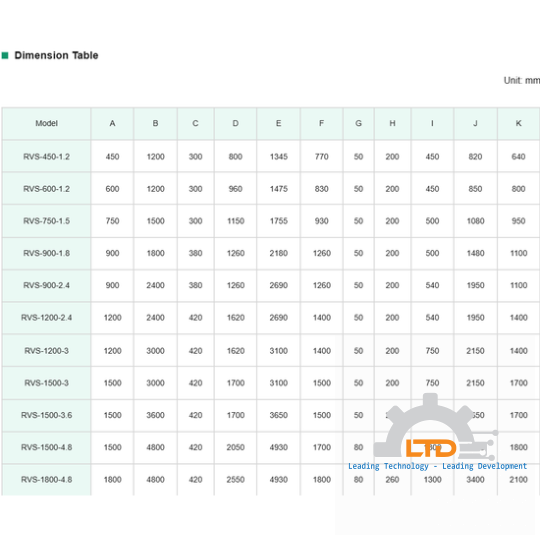Click value 1950 in RVS-900-2.4 row
540x540 pixels.
coord(475,285)
